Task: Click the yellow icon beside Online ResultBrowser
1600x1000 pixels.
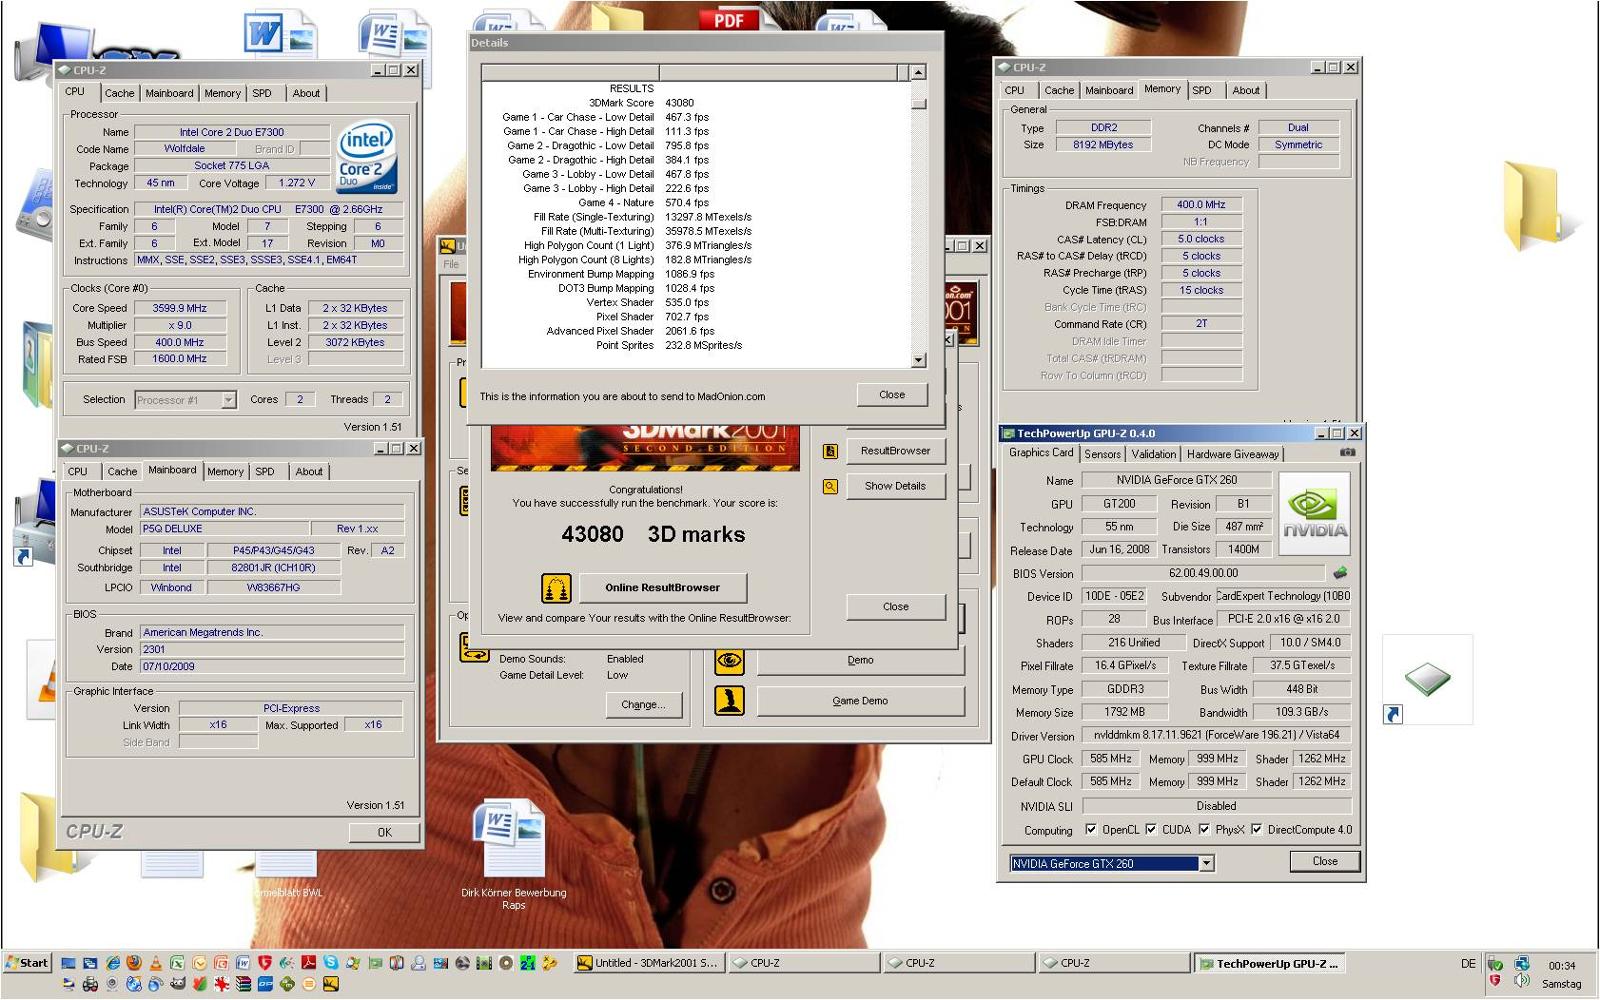Action: 556,588
